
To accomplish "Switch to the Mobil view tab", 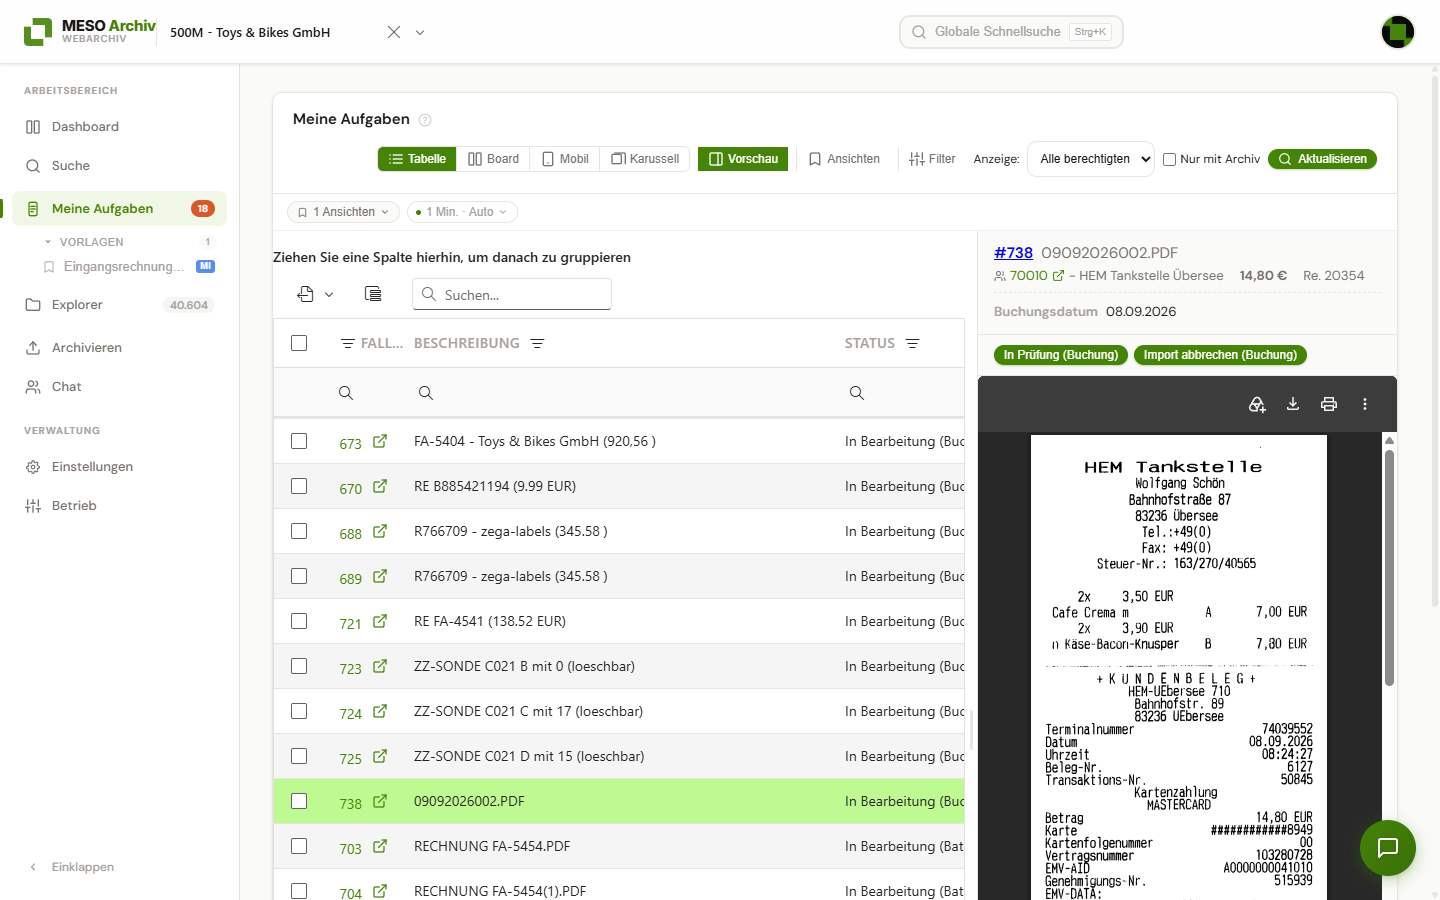I will tap(565, 159).
